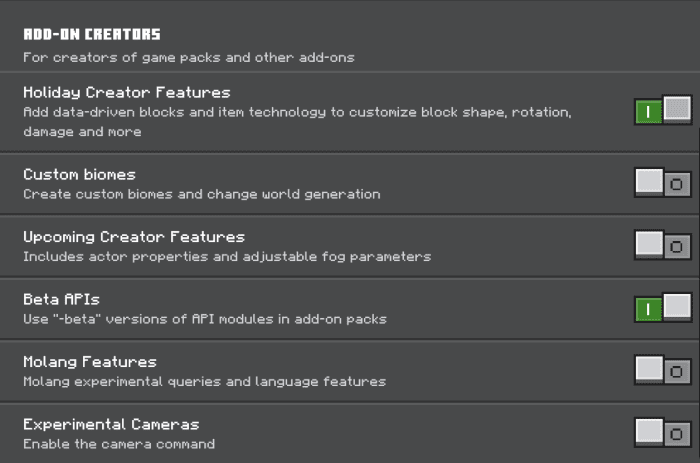The width and height of the screenshot is (700, 463).
Task: Click the ADD-ON CREATORS section header
Action: [92, 34]
